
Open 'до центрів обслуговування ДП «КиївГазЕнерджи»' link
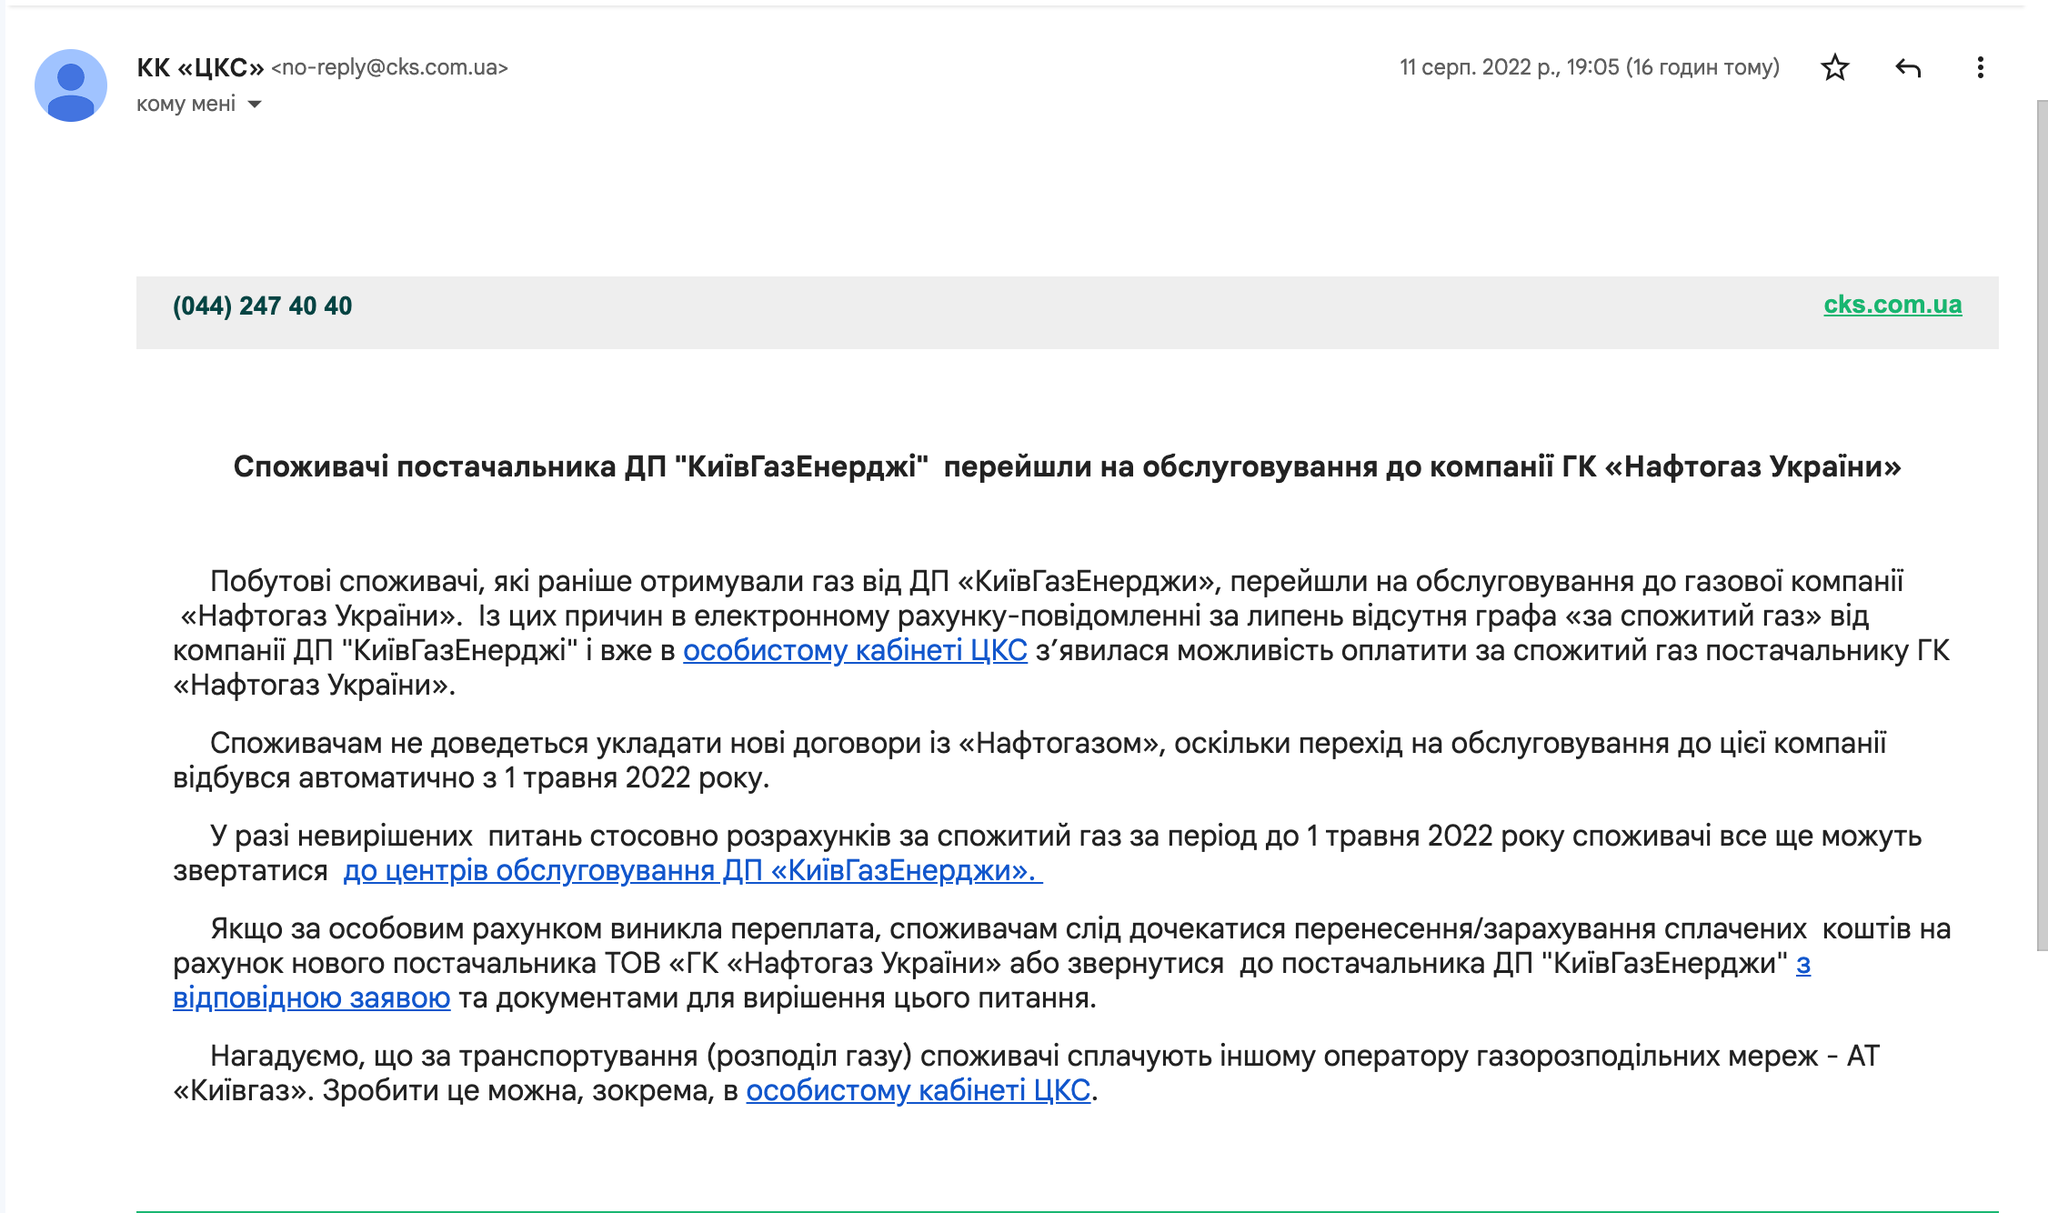click(x=692, y=871)
